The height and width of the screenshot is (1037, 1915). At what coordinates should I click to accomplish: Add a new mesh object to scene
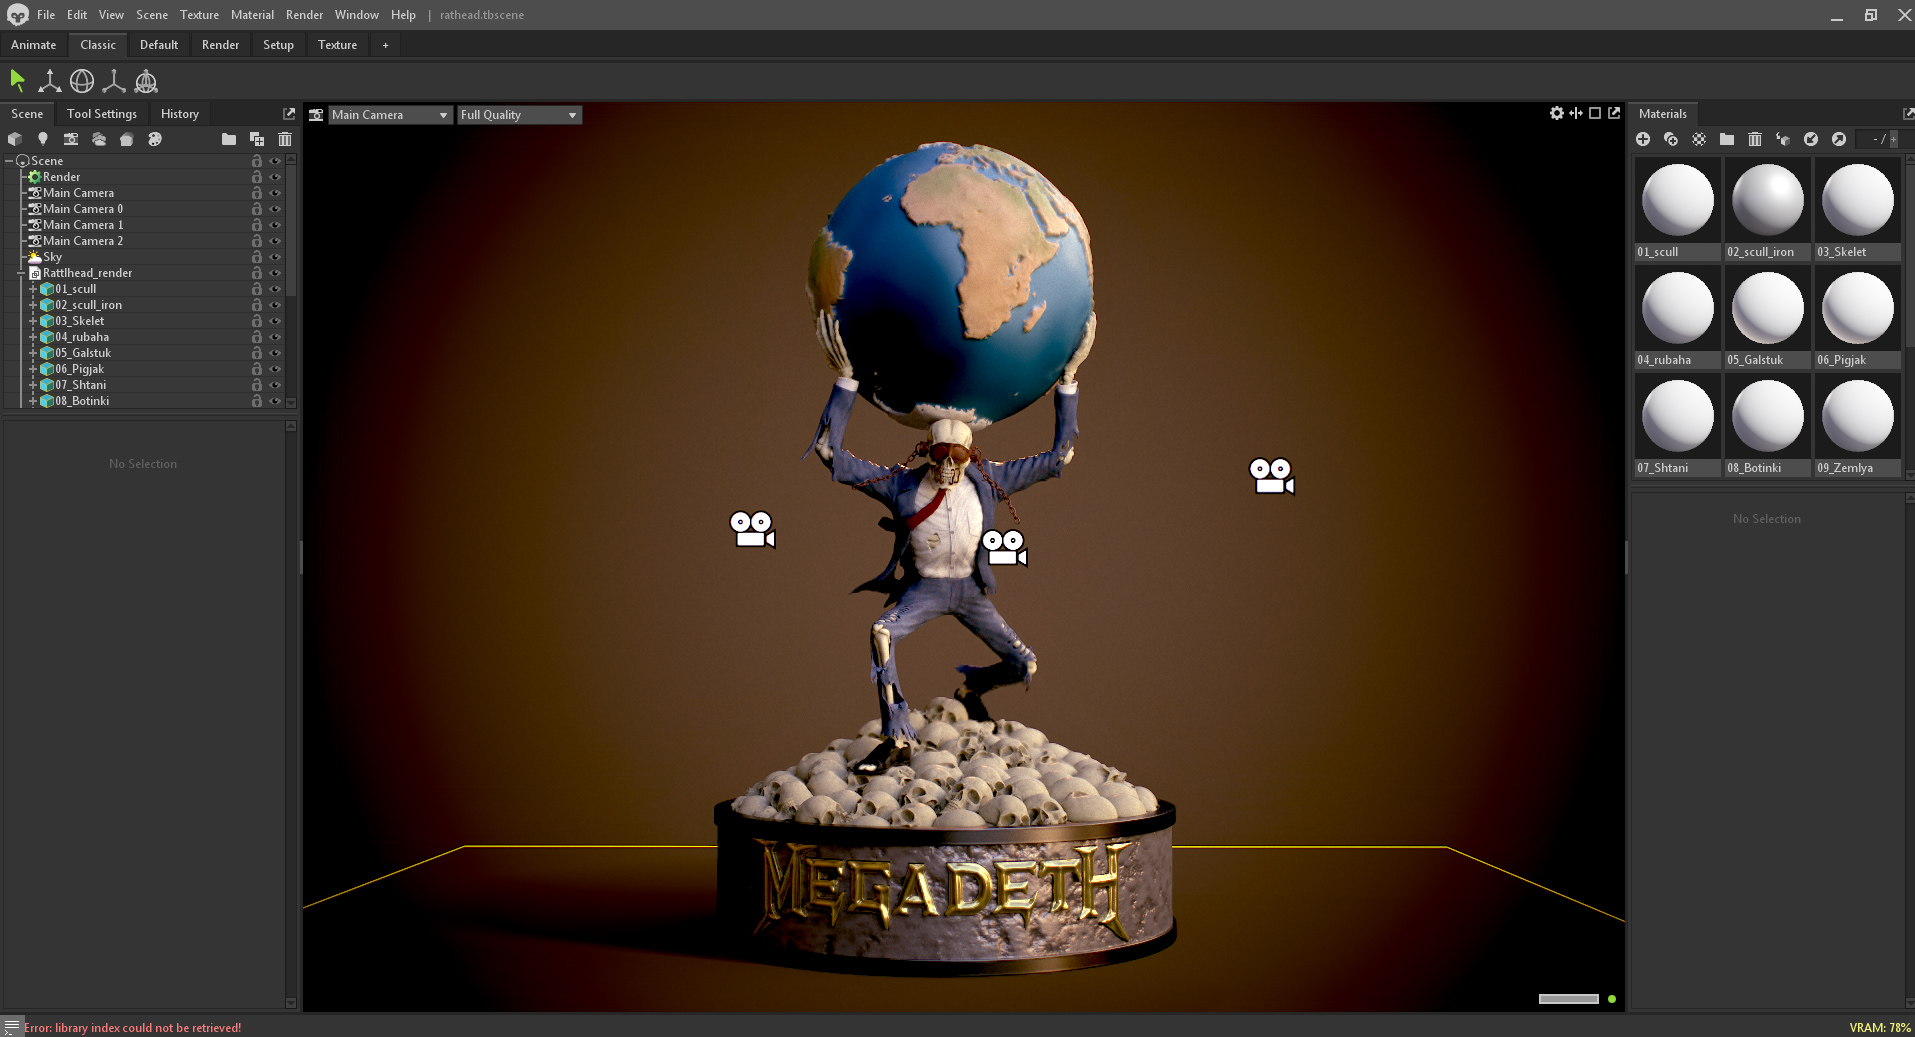(x=15, y=139)
